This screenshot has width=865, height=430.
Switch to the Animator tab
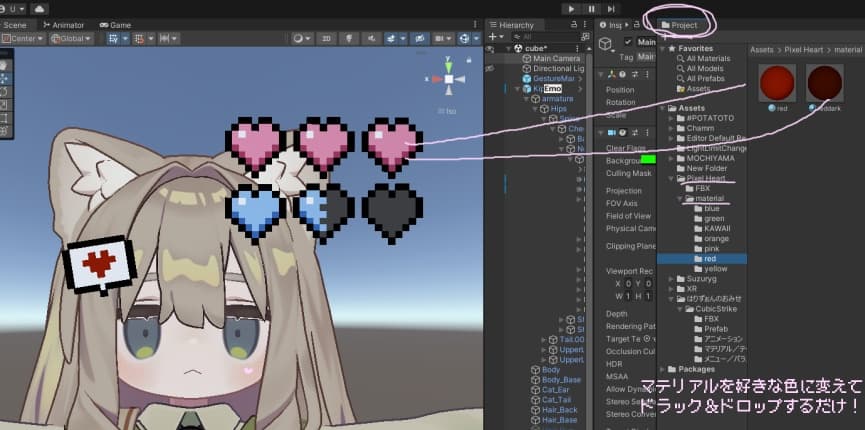coord(64,25)
